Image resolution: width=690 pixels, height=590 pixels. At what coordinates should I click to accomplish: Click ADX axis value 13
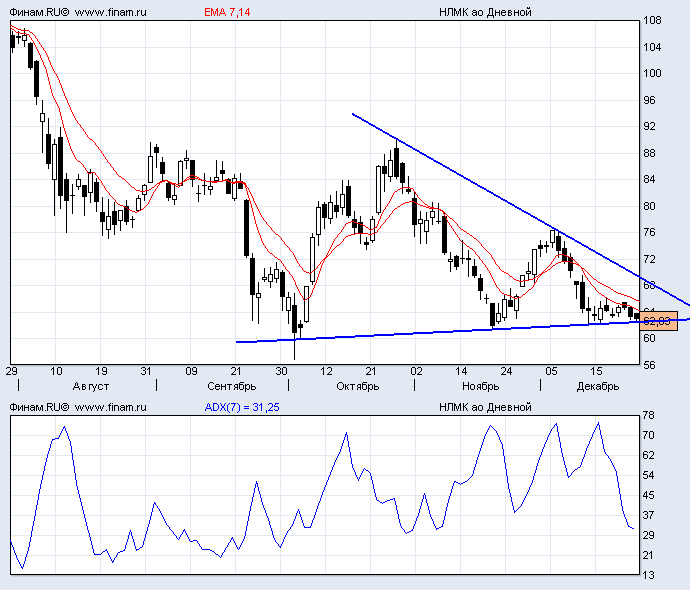pos(649,575)
